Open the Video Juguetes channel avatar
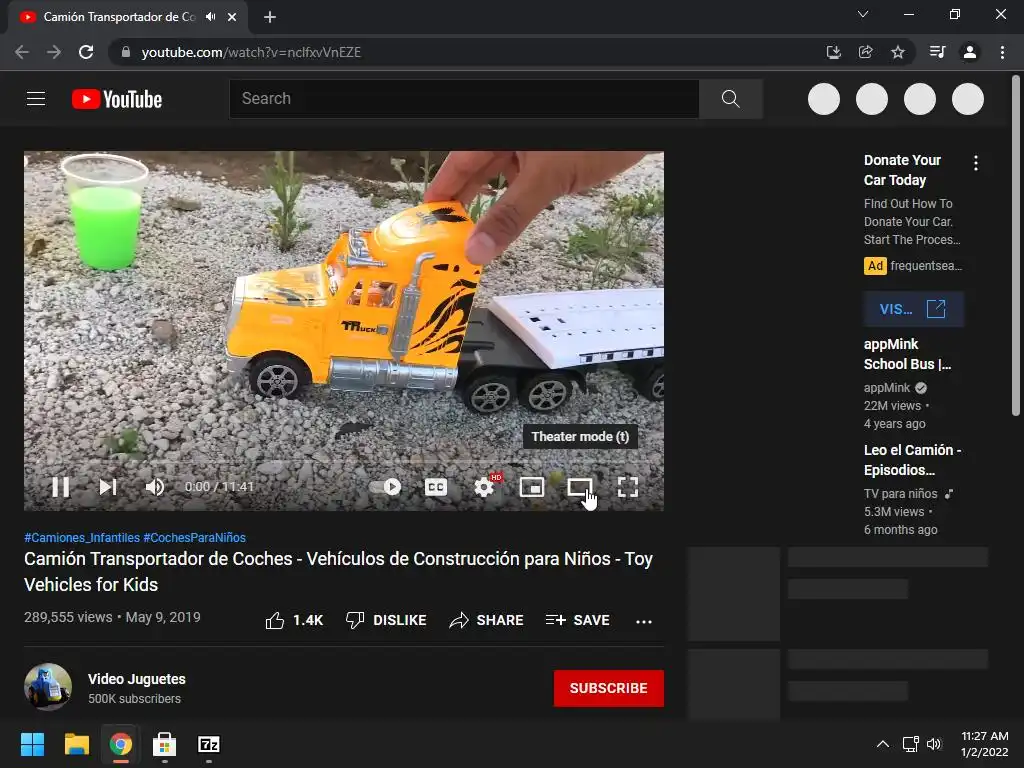 [48, 687]
